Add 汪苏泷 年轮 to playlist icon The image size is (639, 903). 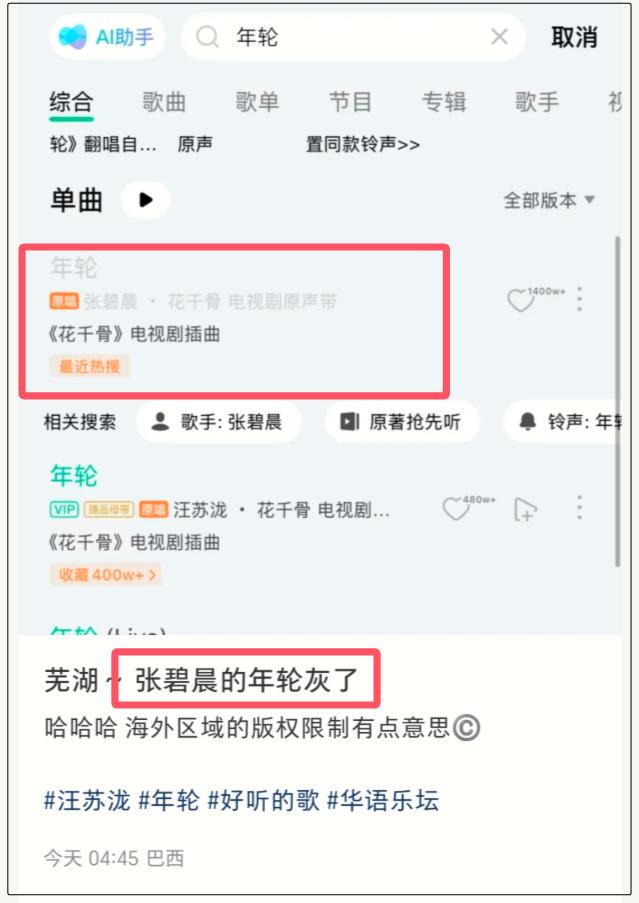point(525,509)
